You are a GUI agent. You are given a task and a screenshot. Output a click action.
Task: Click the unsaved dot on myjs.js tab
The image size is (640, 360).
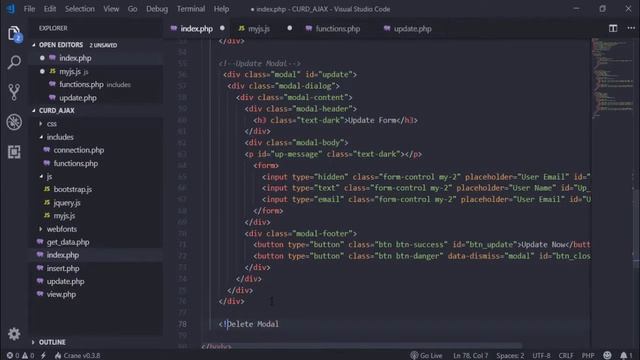coord(289,29)
